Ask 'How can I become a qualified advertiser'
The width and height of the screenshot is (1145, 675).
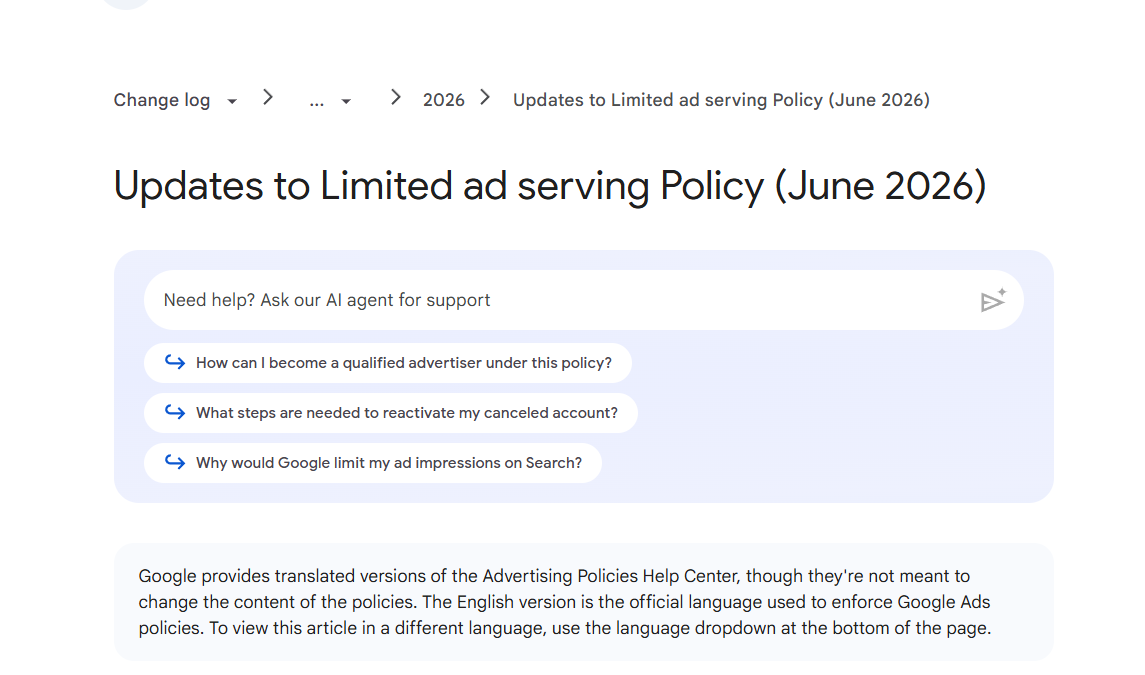[x=388, y=363]
